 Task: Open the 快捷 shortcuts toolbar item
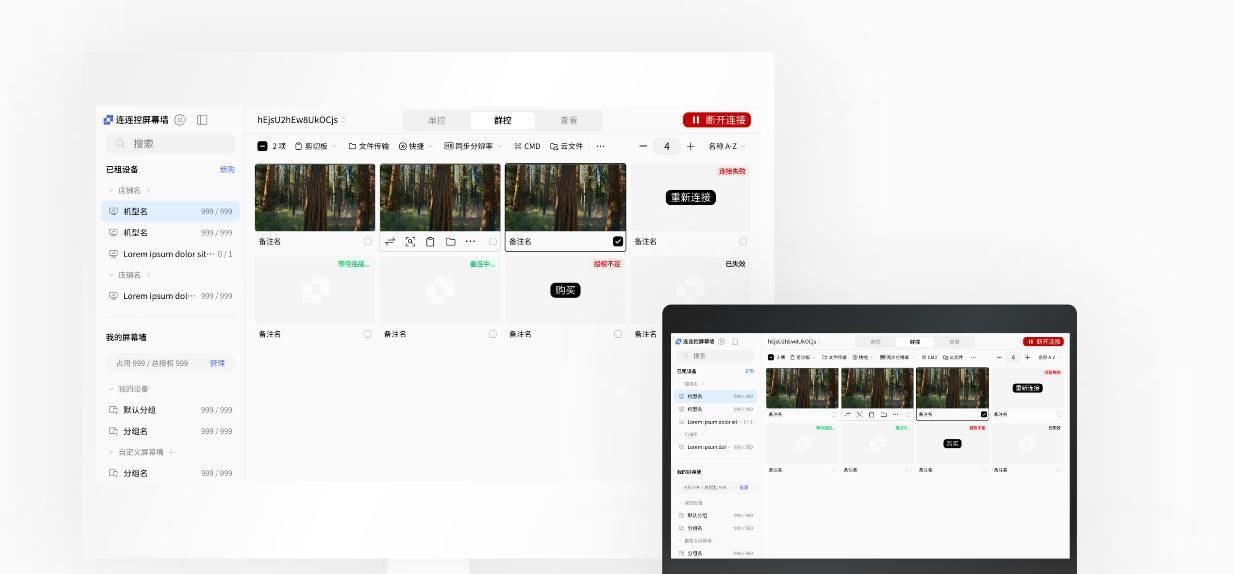coord(414,146)
